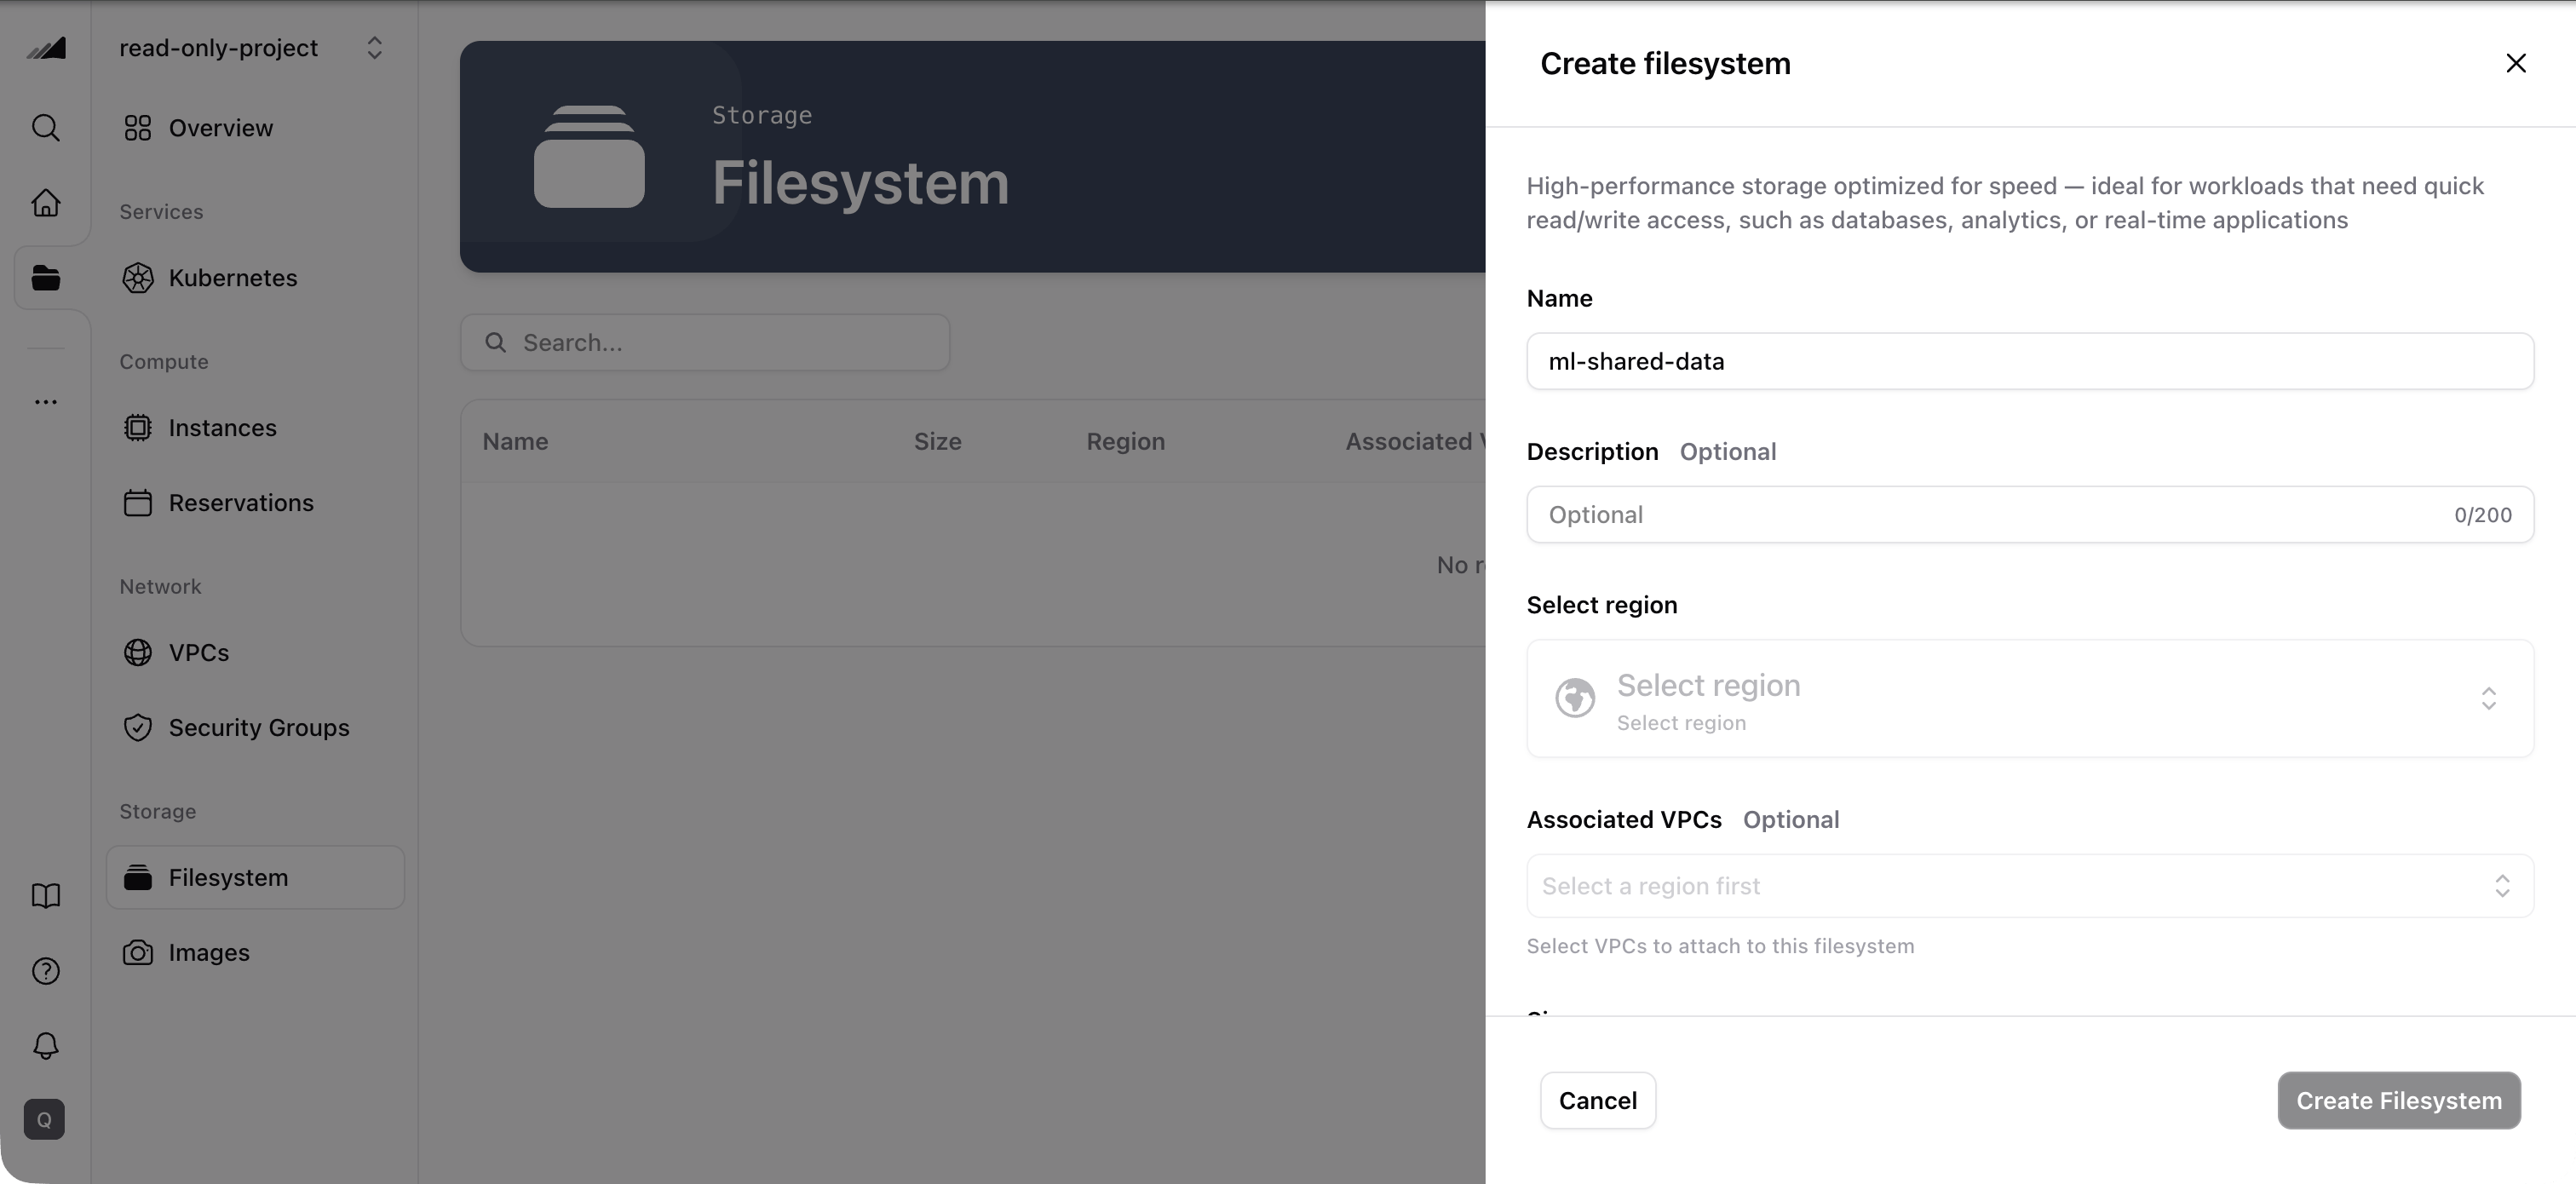Image resolution: width=2576 pixels, height=1184 pixels.
Task: Open the Overview menu item
Action: point(255,128)
